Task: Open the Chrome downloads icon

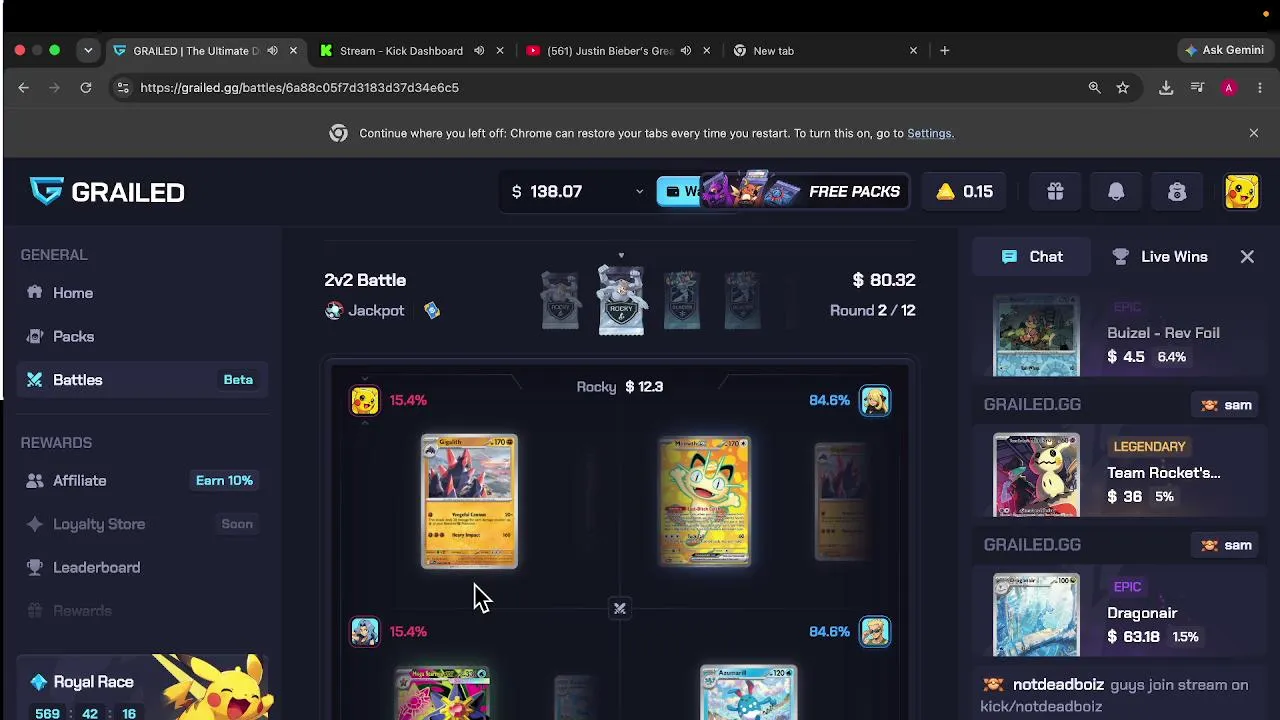Action: tap(1166, 88)
